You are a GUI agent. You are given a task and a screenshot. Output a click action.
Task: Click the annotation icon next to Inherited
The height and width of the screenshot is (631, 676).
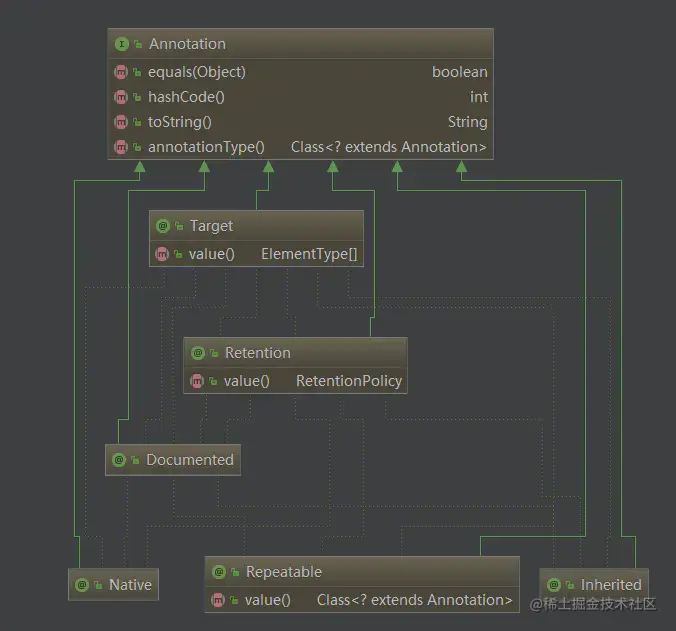554,585
